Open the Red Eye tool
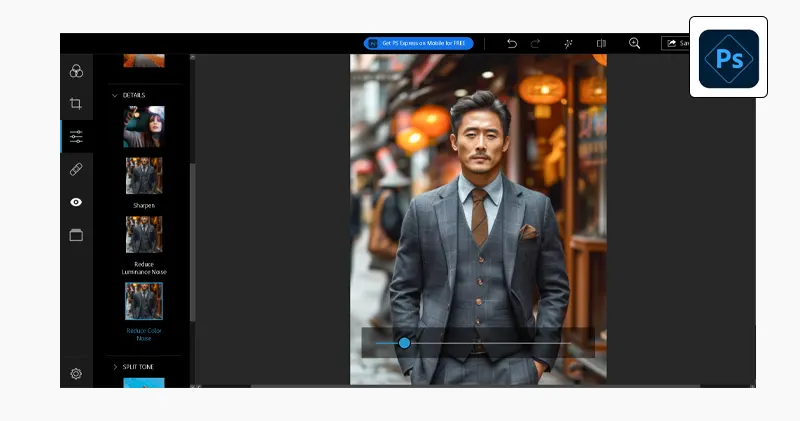Viewport: 800px width, 421px height. 76,202
